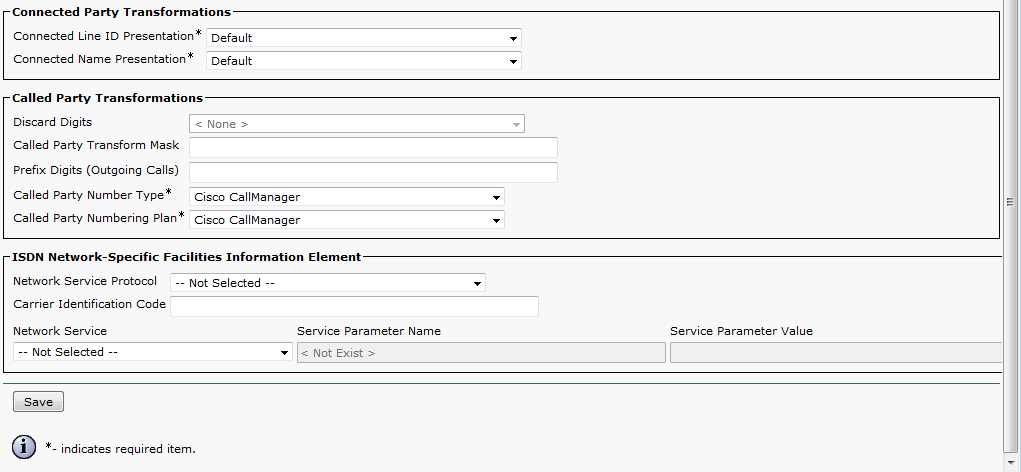Click the Service Parameter Value field
The image size is (1021, 472).
[x=836, y=353]
